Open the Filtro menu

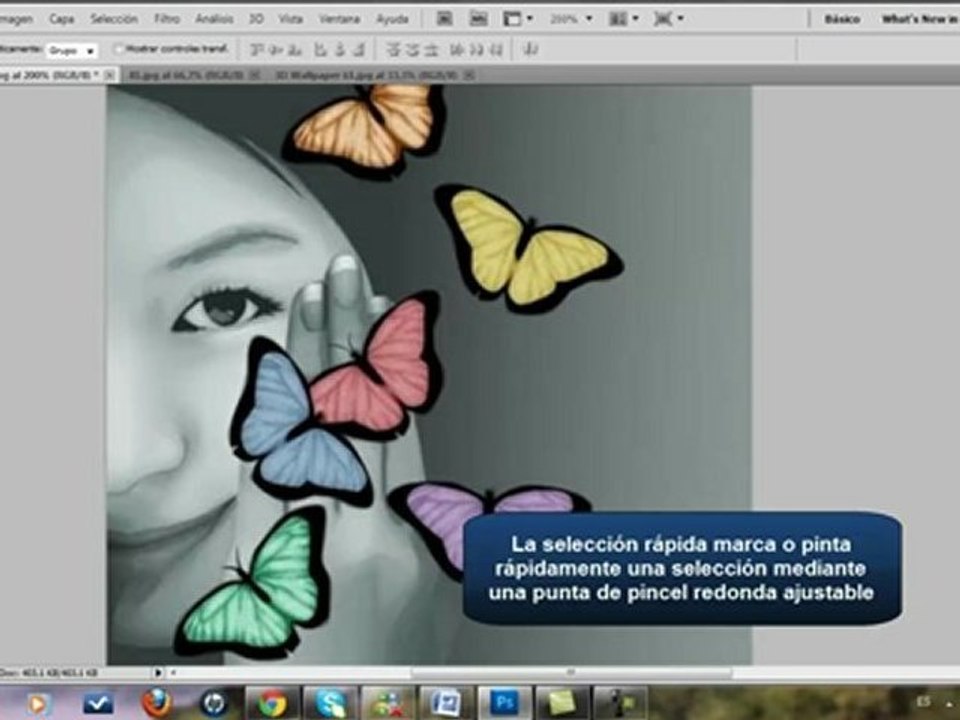[167, 19]
